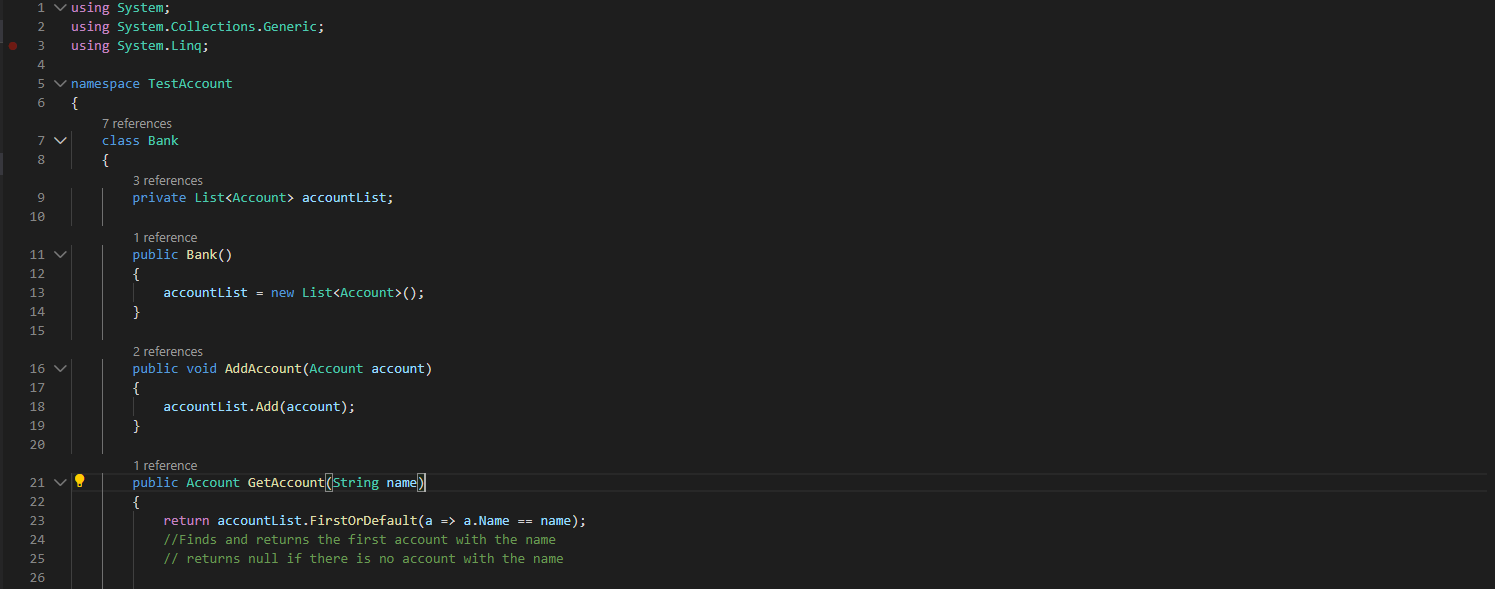The height and width of the screenshot is (589, 1495).
Task: Click the 'private' keyword on line 9
Action: click(x=159, y=198)
